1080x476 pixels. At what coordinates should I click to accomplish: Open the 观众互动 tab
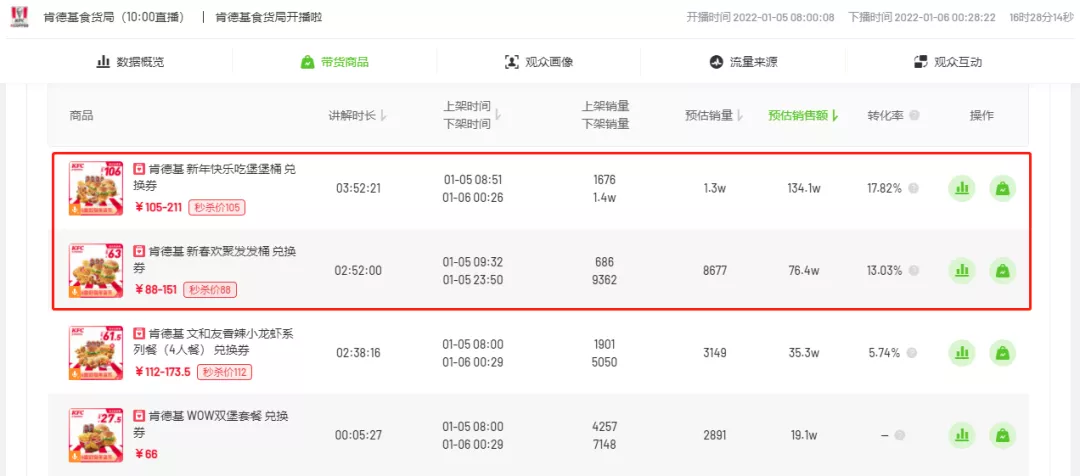point(947,62)
